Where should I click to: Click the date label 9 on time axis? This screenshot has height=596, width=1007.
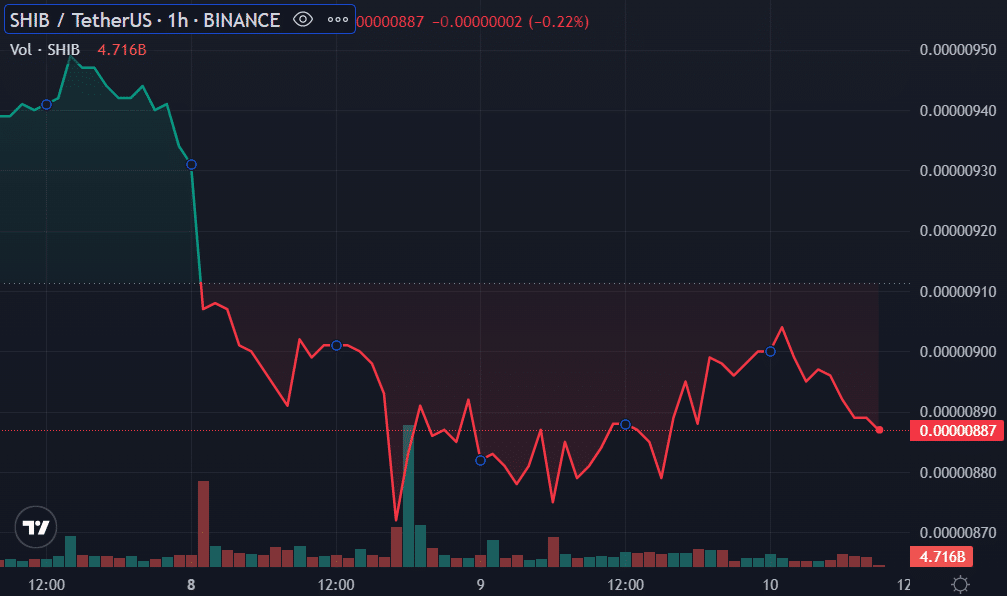point(480,584)
